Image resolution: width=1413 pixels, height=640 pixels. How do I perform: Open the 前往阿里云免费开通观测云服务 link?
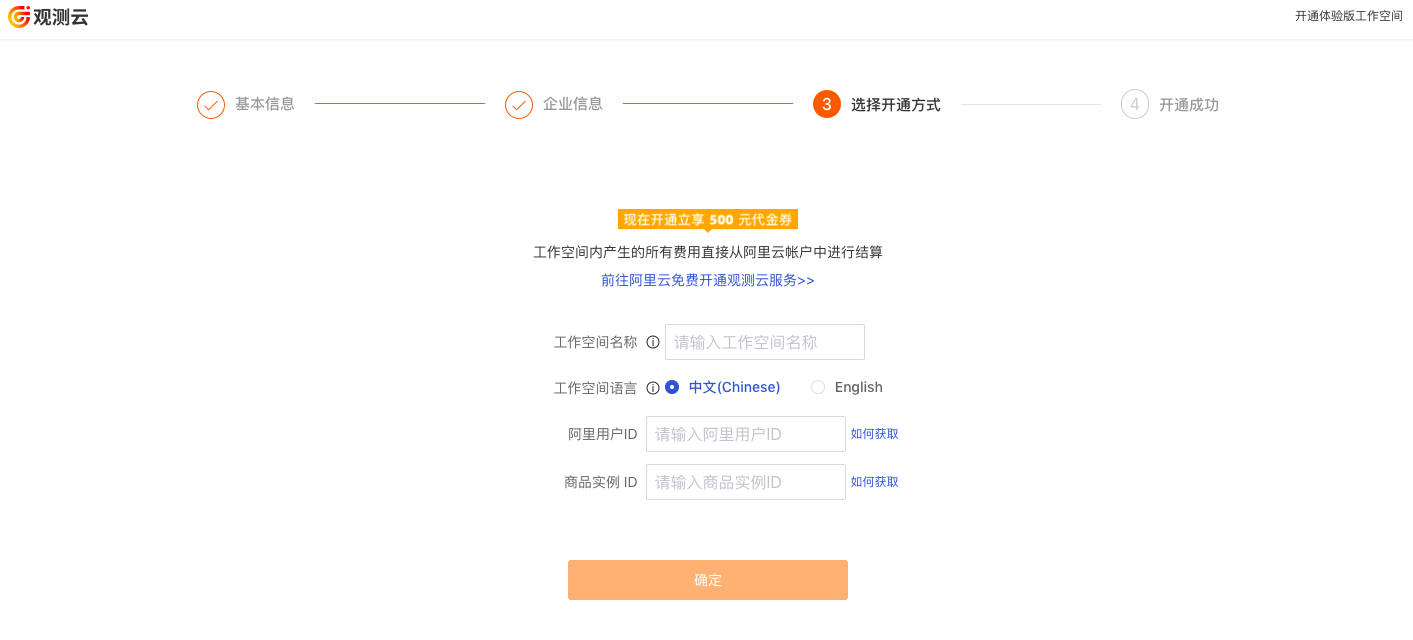click(x=708, y=281)
